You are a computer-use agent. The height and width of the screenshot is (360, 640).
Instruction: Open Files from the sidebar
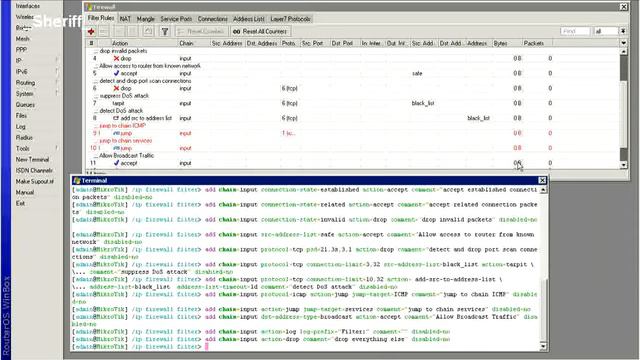(21, 116)
